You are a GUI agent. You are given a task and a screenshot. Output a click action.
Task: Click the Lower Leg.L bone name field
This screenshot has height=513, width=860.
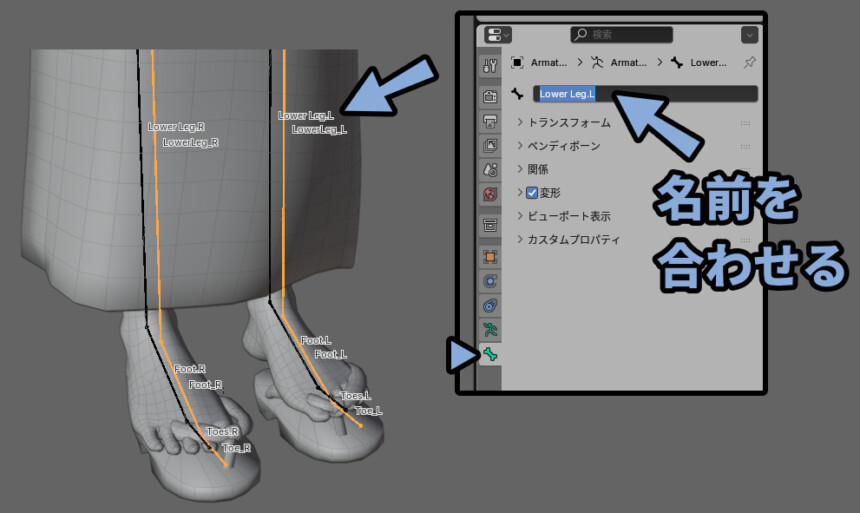click(646, 94)
